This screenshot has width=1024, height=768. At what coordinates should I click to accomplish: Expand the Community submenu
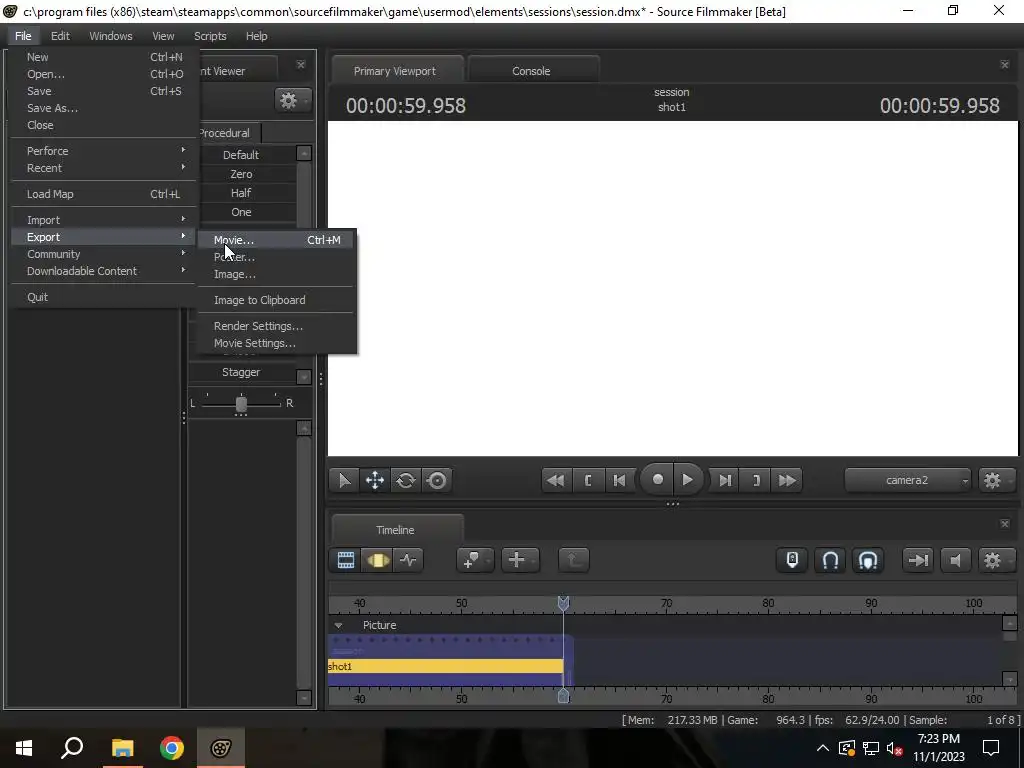tap(104, 254)
